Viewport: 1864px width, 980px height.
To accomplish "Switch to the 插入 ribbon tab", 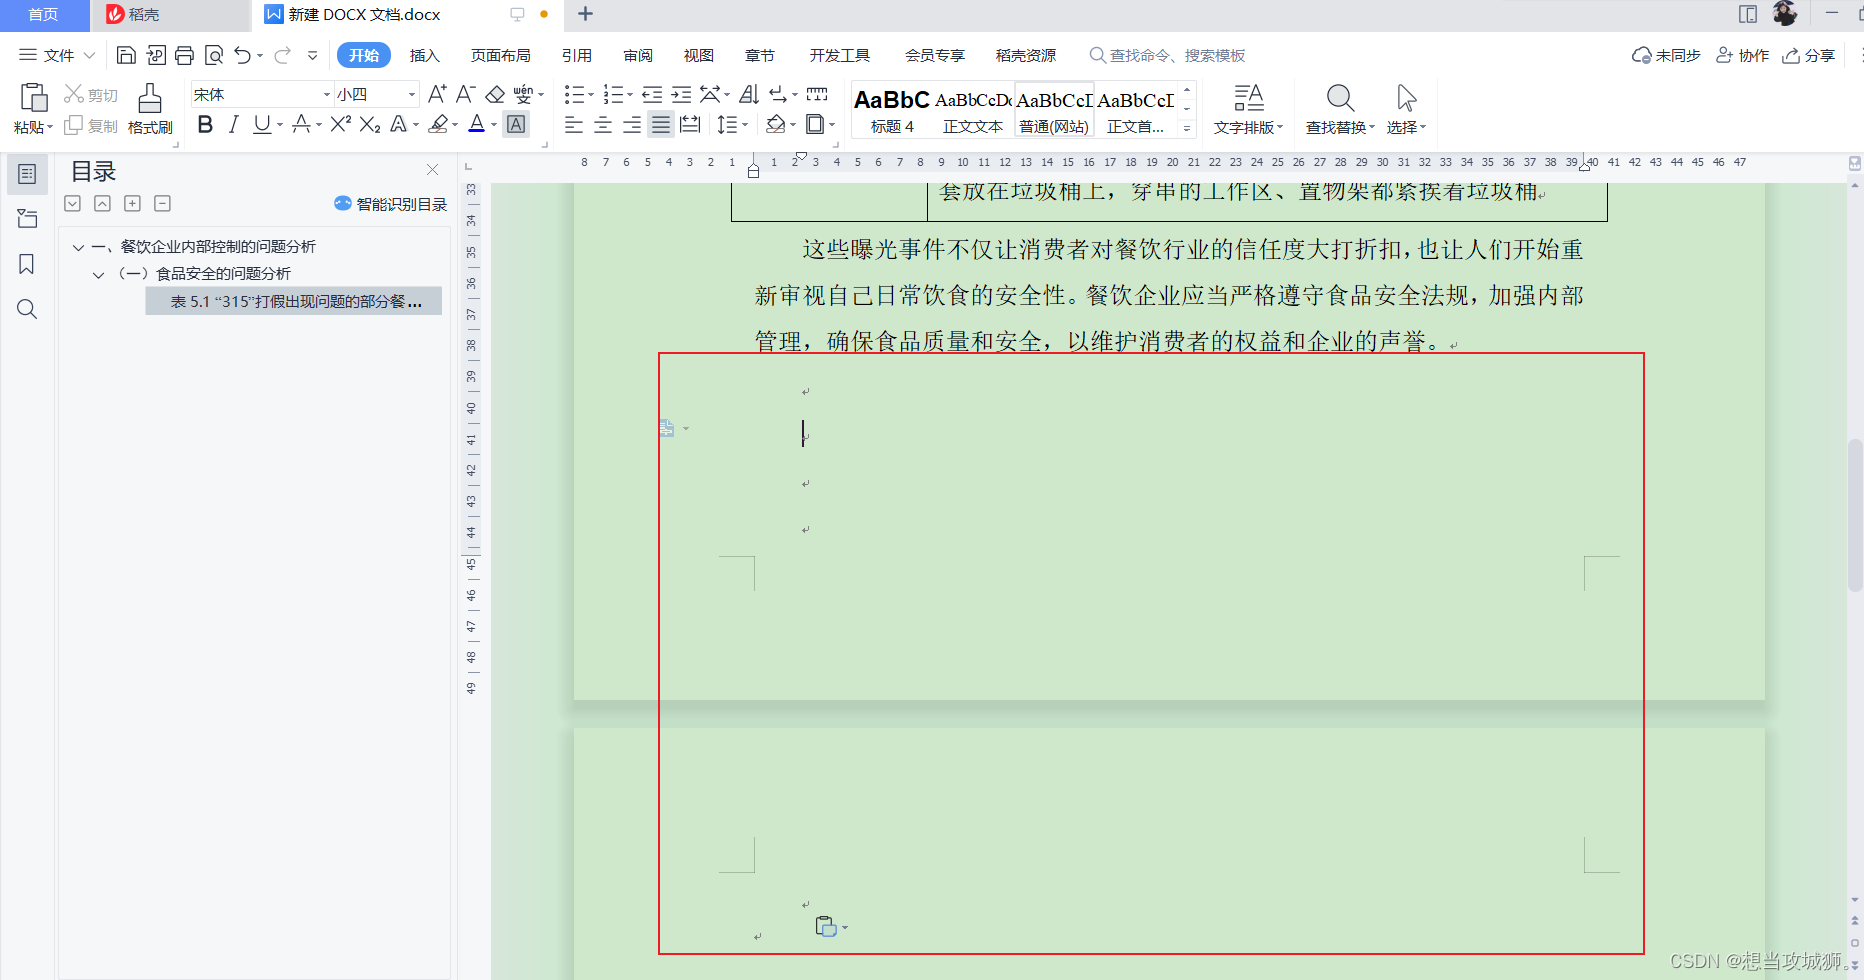I will (x=424, y=55).
